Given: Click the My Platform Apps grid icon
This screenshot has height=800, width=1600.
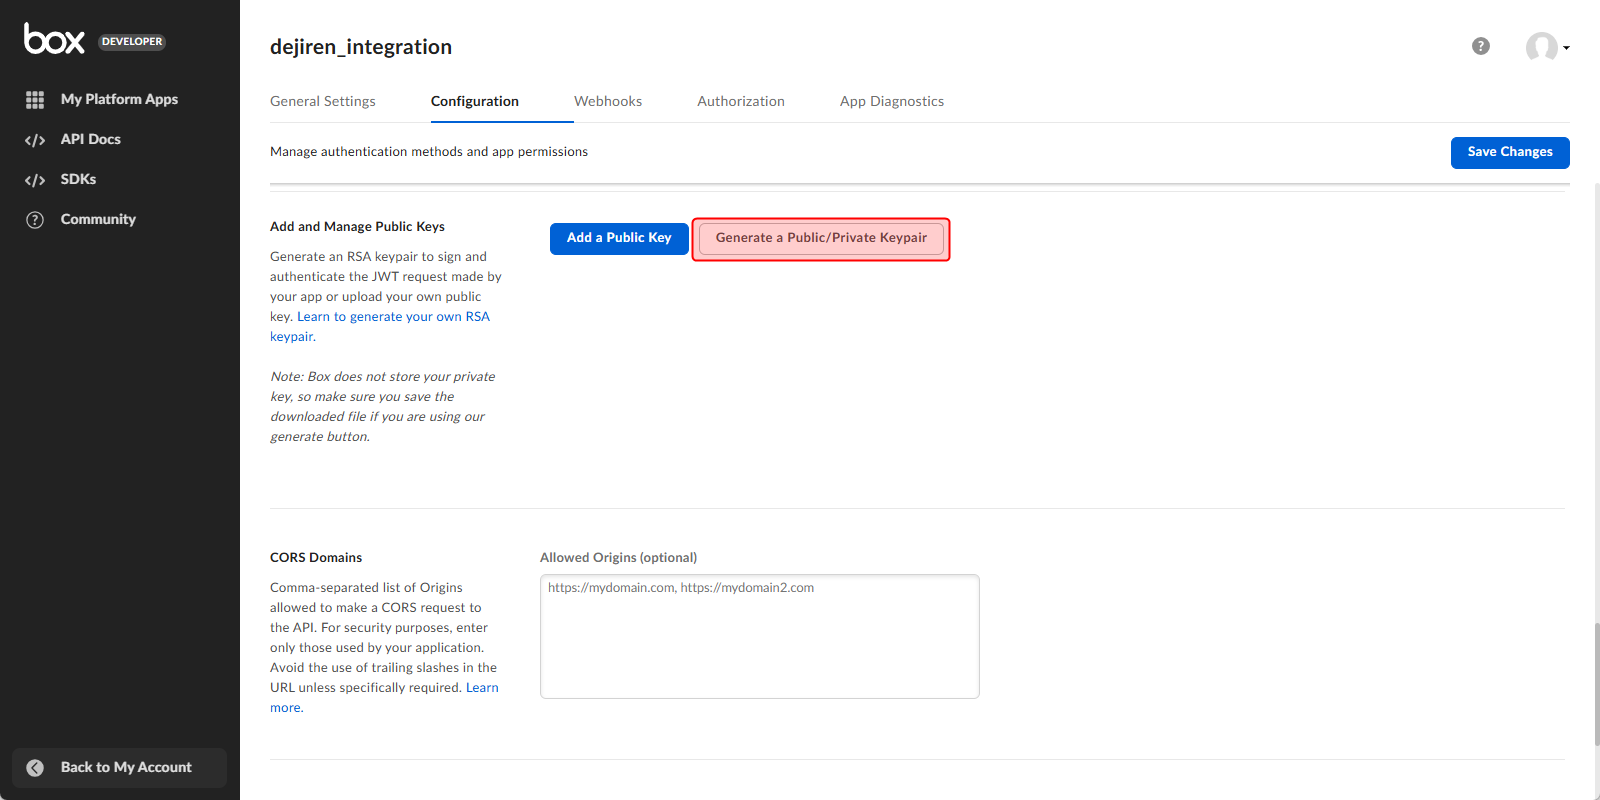Looking at the screenshot, I should (35, 100).
